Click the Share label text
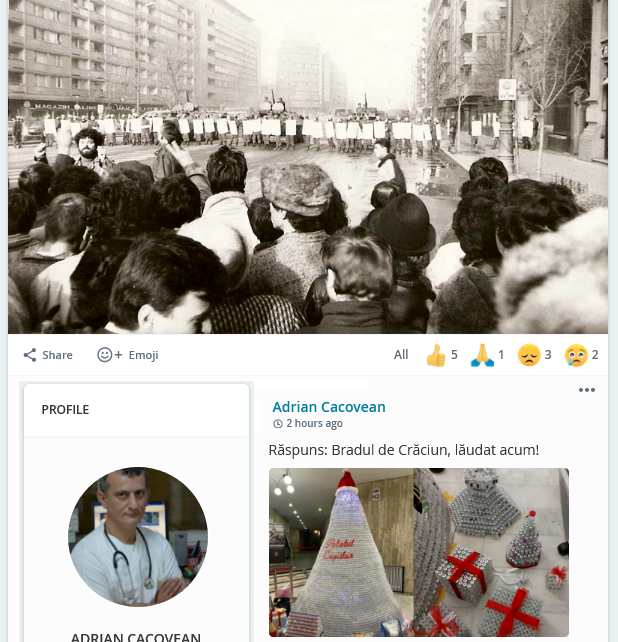Screen dimensions: 618x642 [57, 355]
